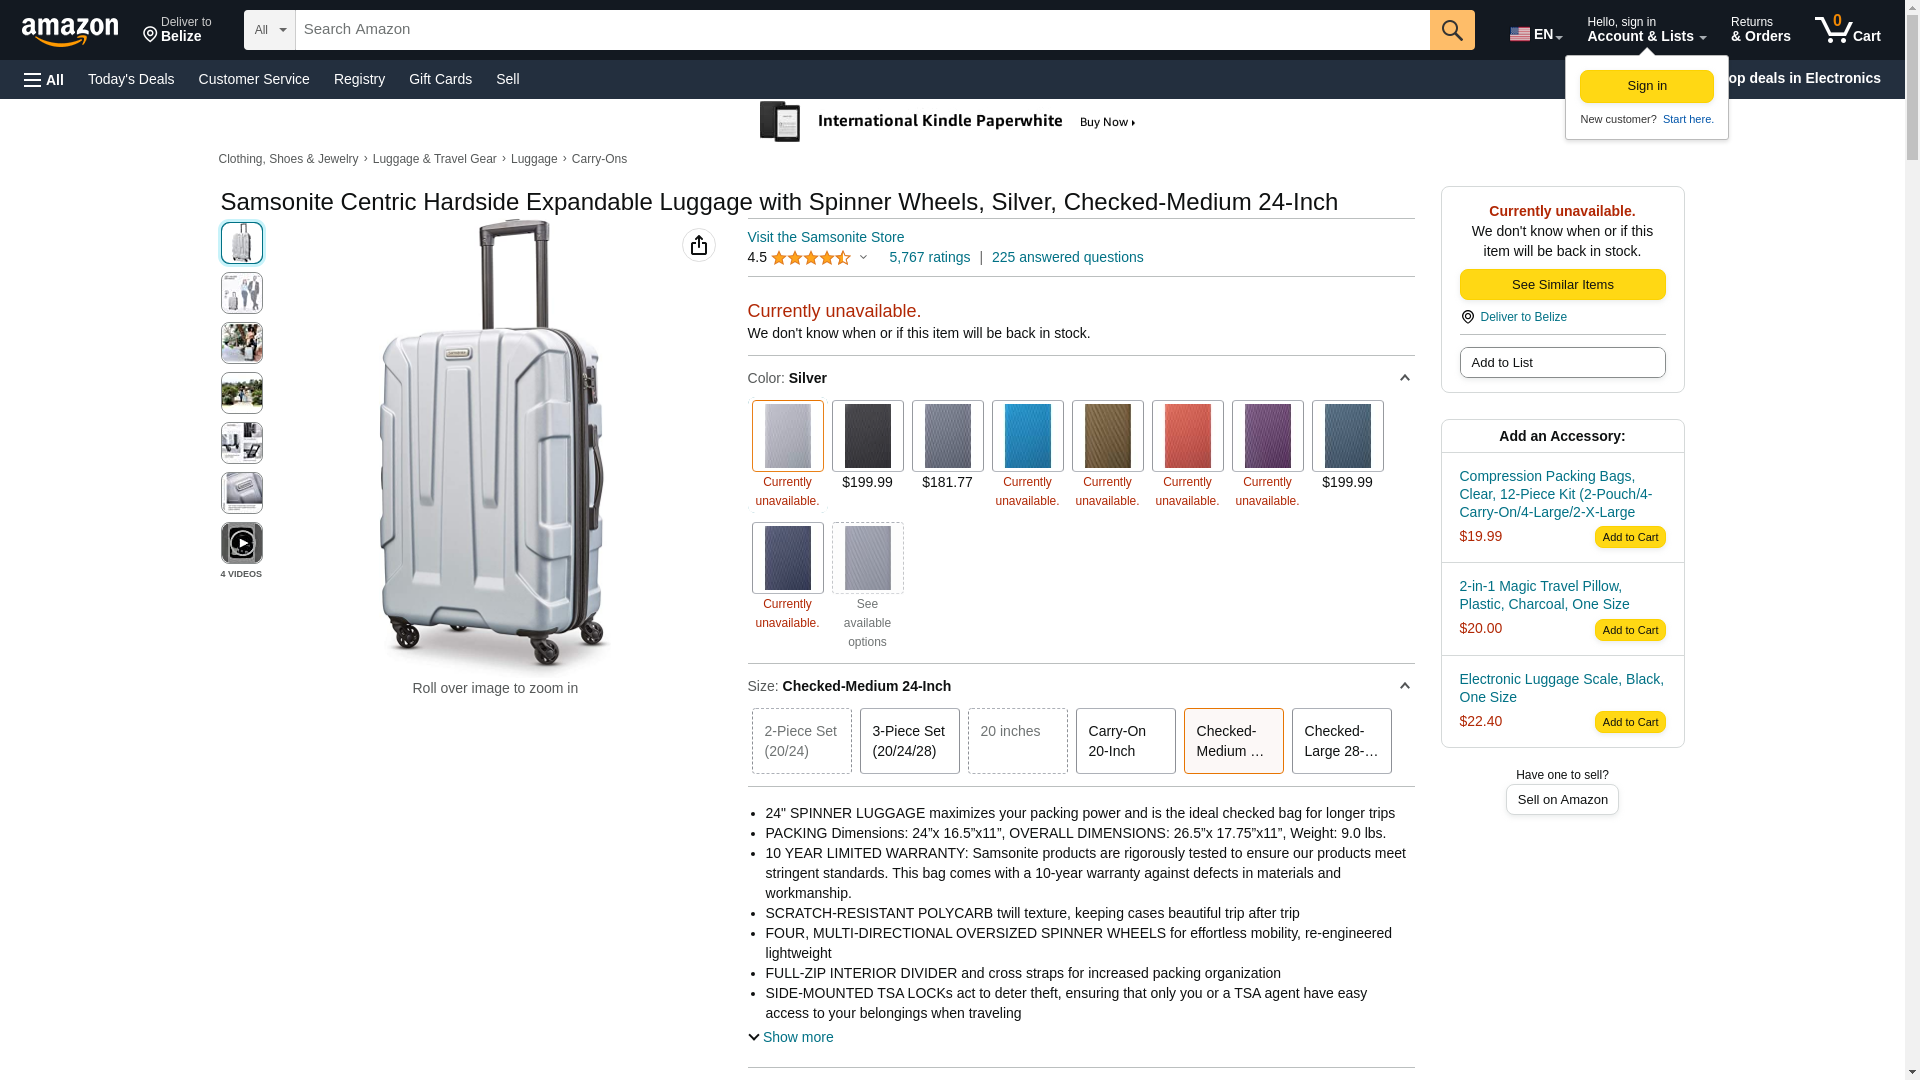1920x1080 pixels.
Task: Open the search category All dropdown
Action: 269,30
